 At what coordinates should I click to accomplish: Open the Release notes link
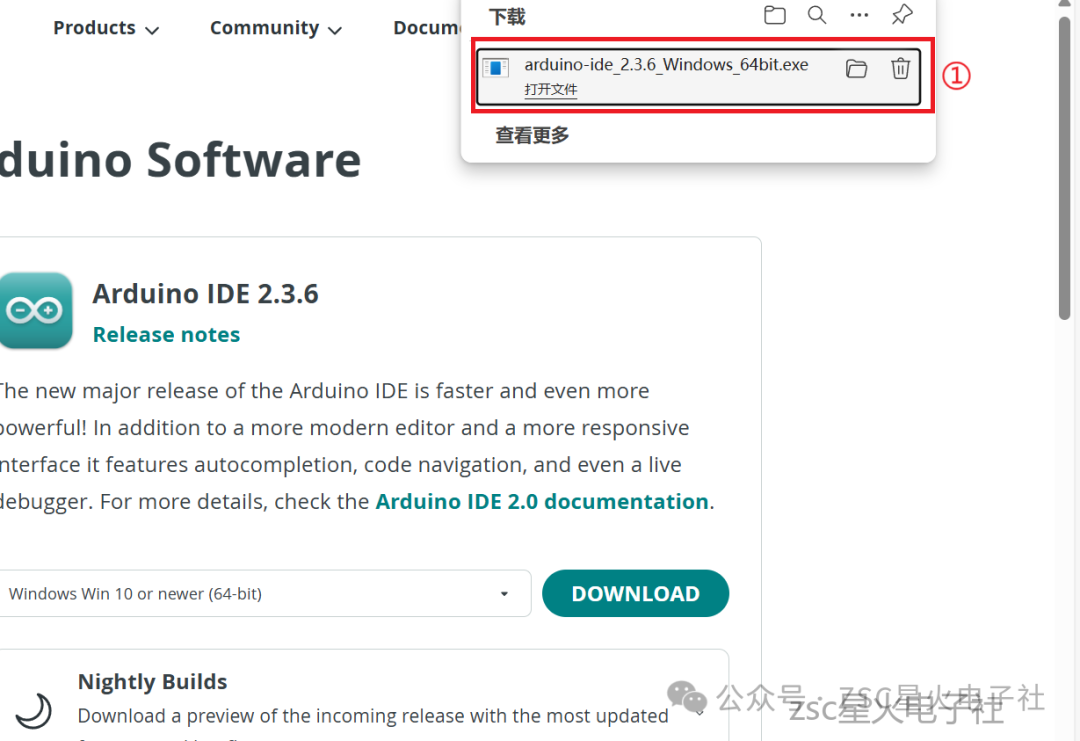click(x=166, y=335)
